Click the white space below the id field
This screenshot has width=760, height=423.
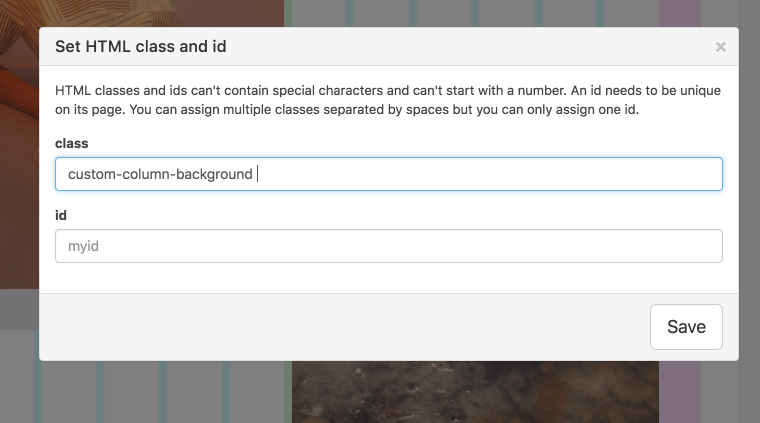[388, 278]
